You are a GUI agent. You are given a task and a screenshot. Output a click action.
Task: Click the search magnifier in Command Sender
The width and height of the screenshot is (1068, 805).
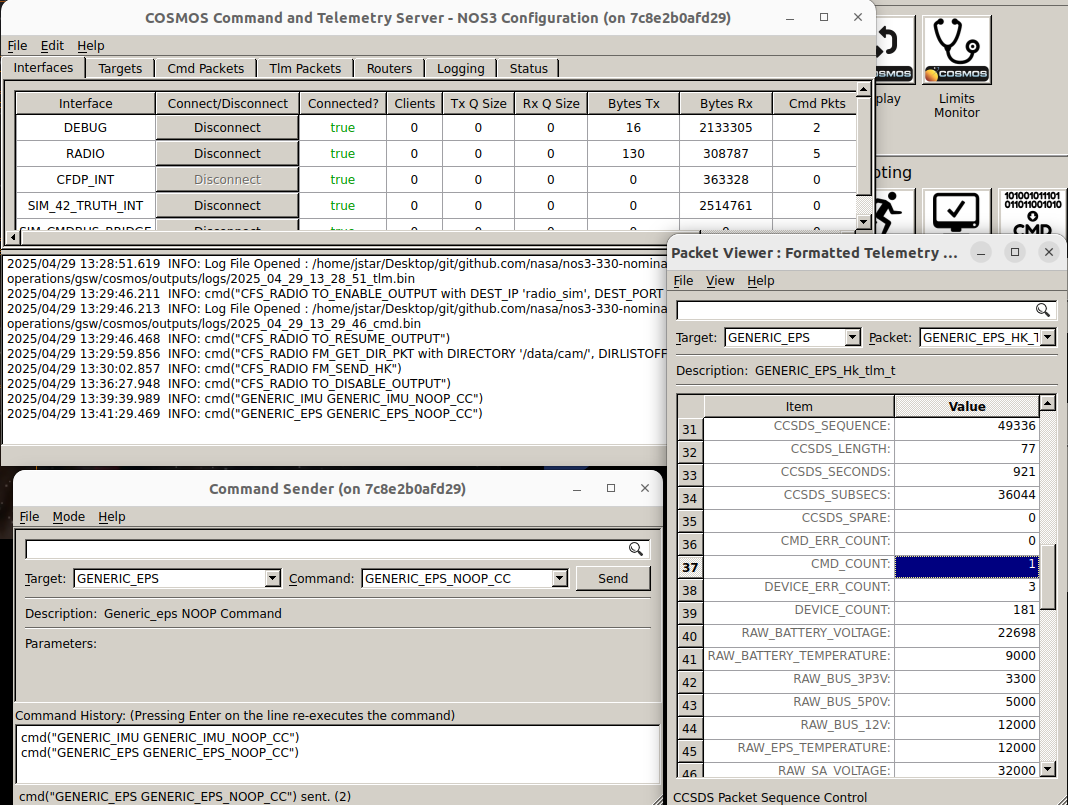point(635,549)
